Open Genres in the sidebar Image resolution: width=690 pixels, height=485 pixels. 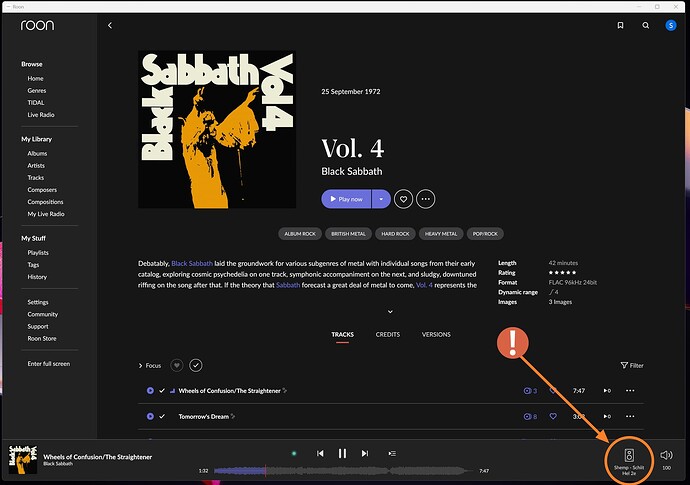point(37,90)
